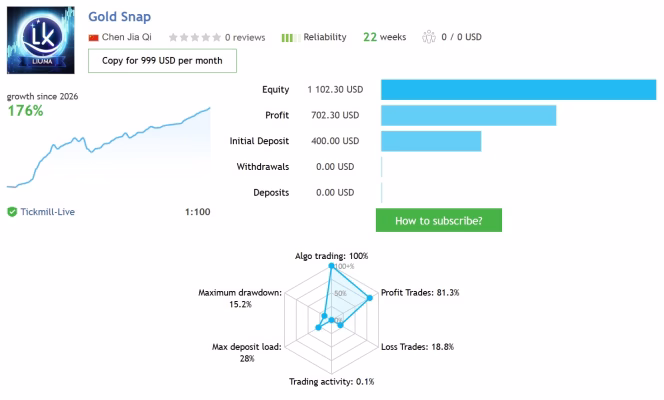Select the Max deposit load radar point

click(318, 327)
